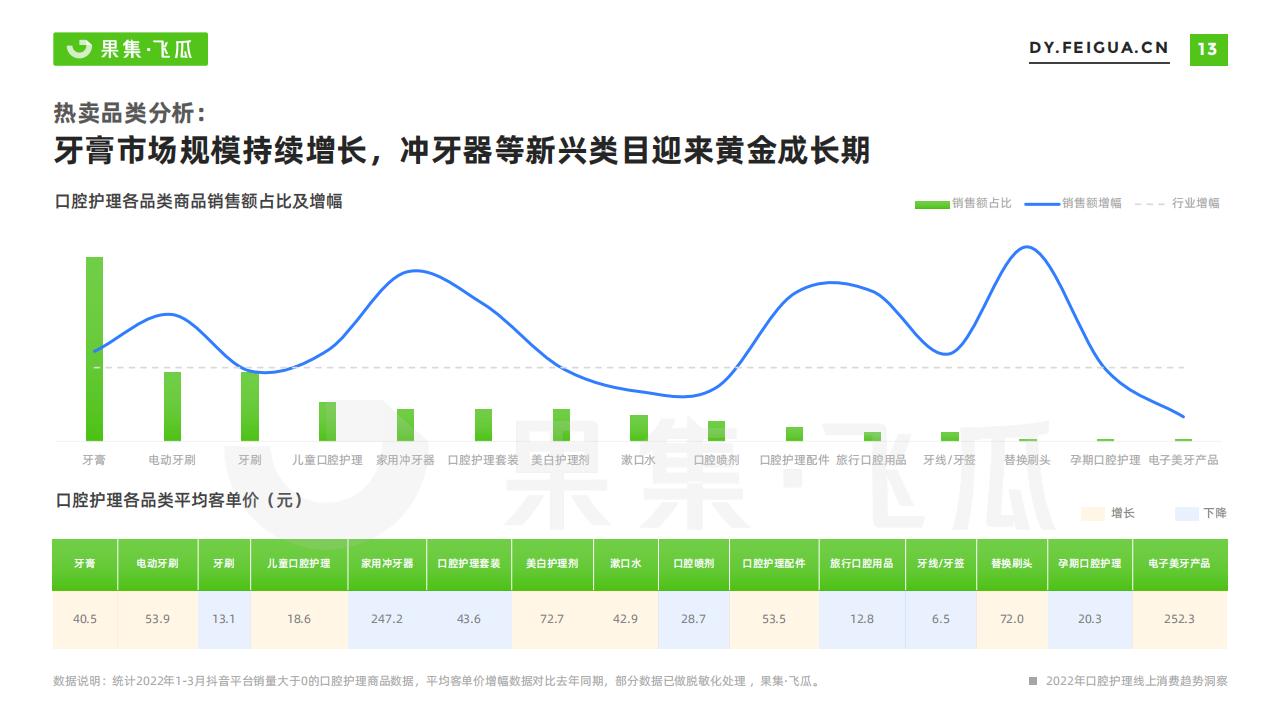Click the 电子美牙产品 table header cell
The width and height of the screenshot is (1280, 720).
coord(1180,564)
